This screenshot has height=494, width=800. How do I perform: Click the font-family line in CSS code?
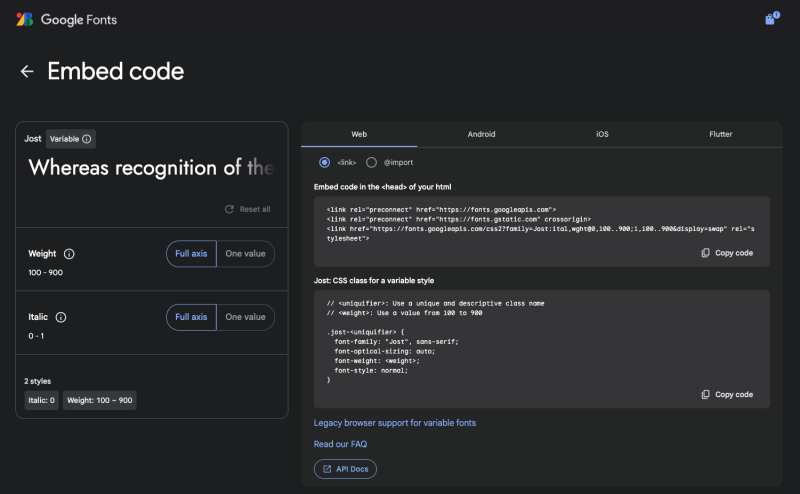(396, 341)
